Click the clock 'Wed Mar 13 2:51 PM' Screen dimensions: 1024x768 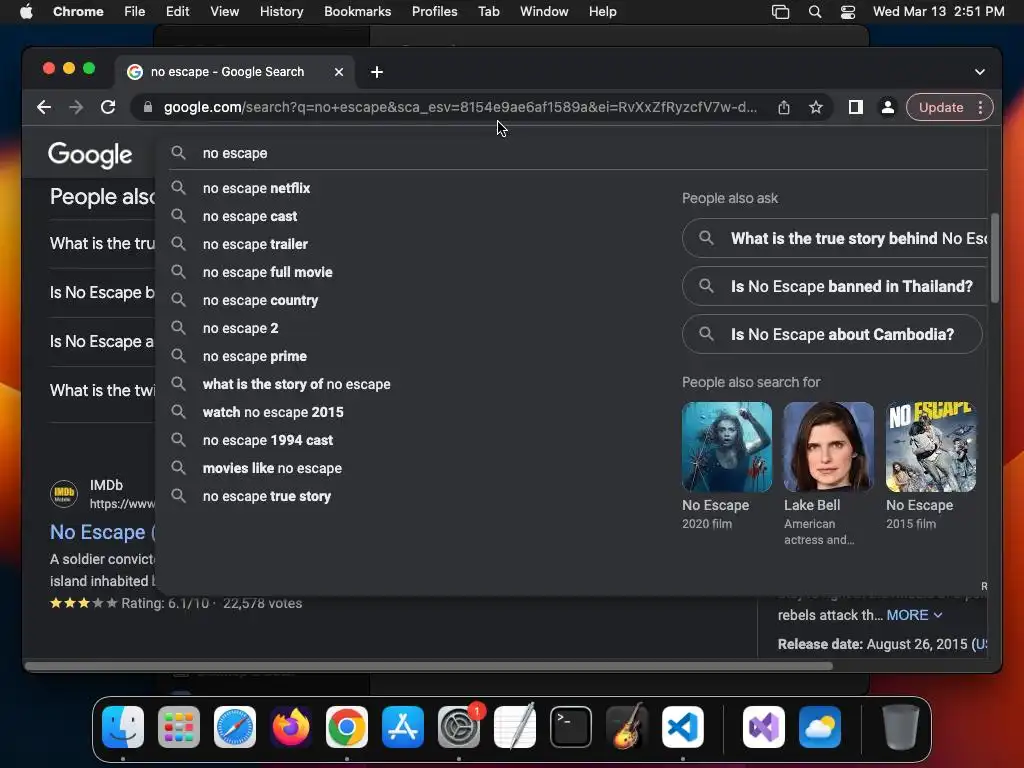pyautogui.click(x=938, y=12)
